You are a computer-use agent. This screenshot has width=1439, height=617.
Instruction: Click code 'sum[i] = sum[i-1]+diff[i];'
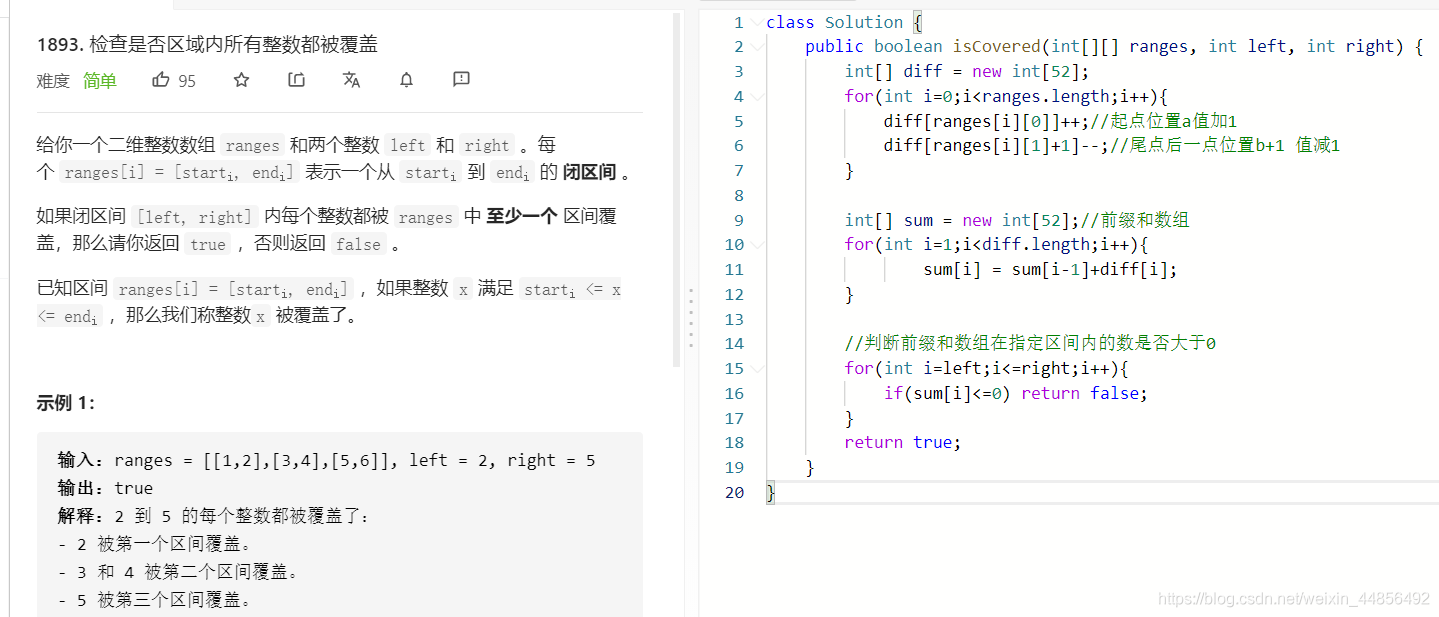pos(1050,270)
